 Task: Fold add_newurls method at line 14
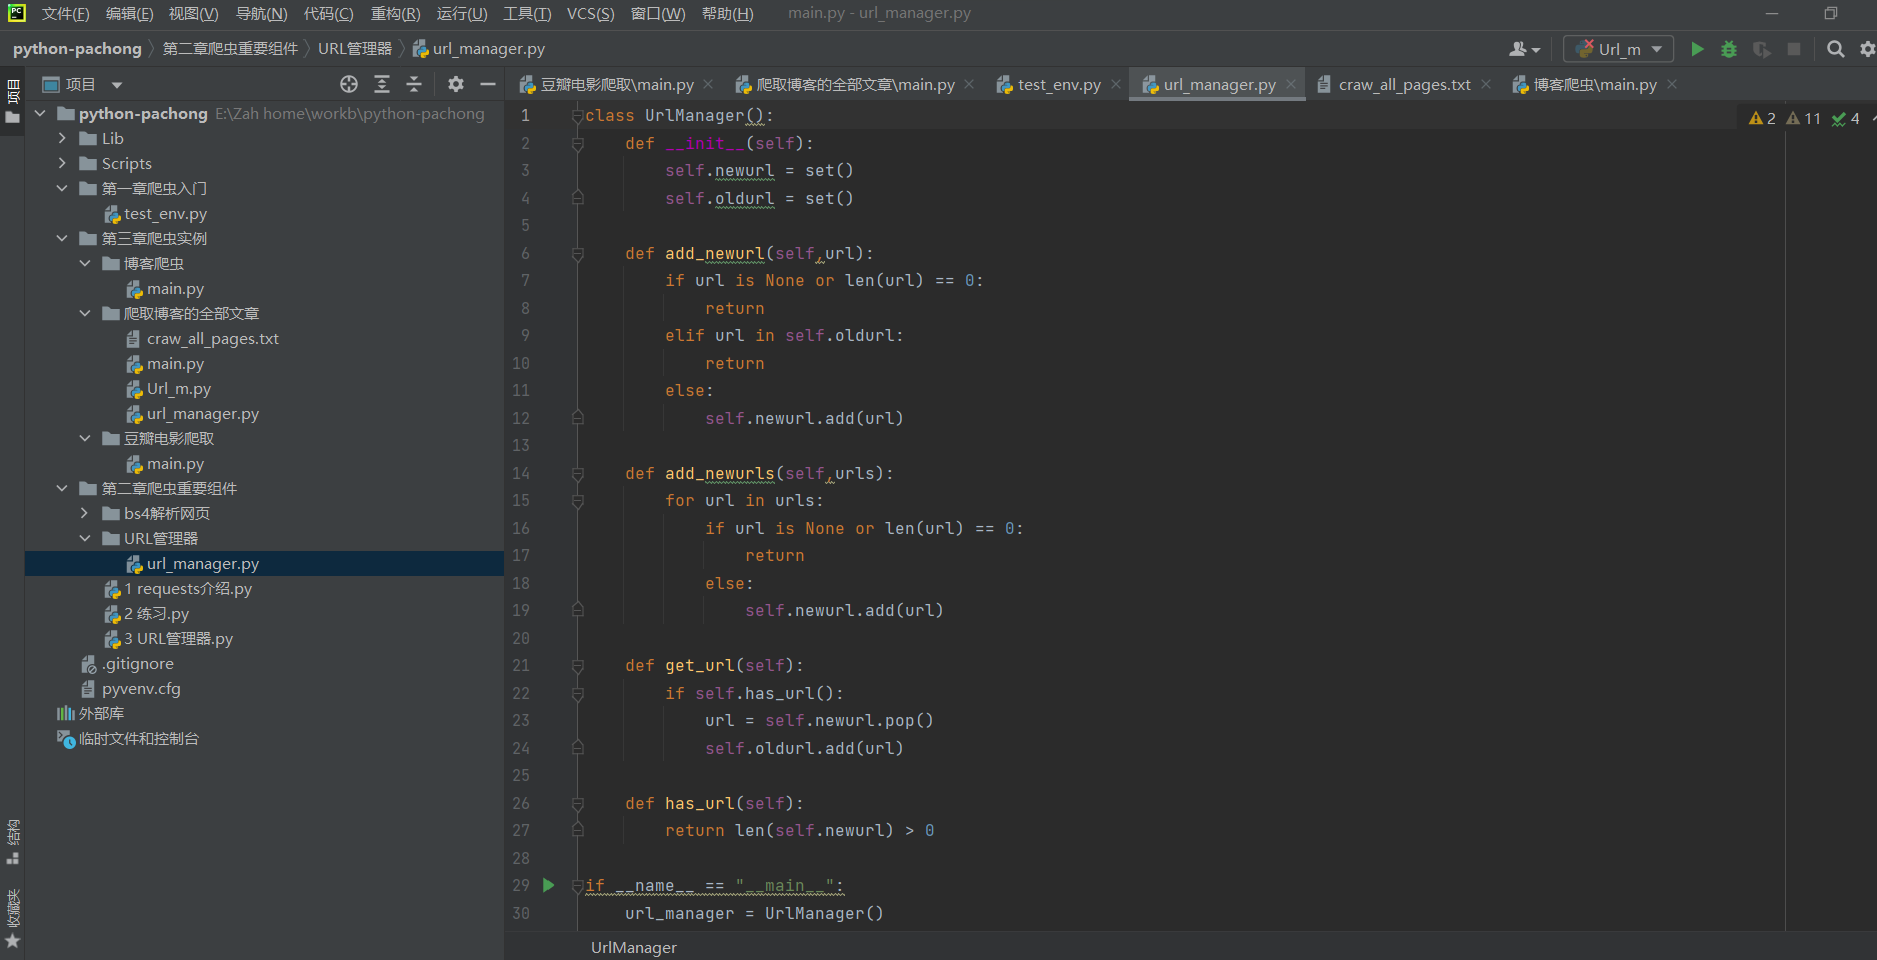point(577,474)
